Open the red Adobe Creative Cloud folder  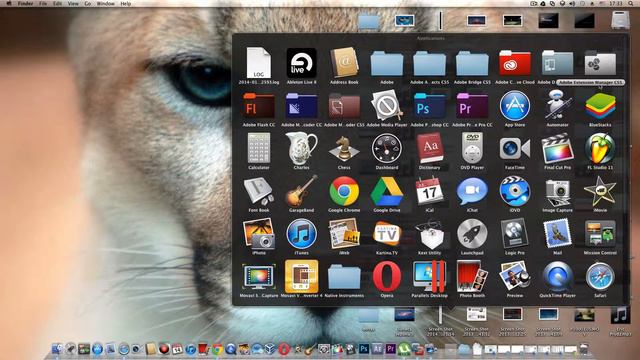tap(515, 63)
